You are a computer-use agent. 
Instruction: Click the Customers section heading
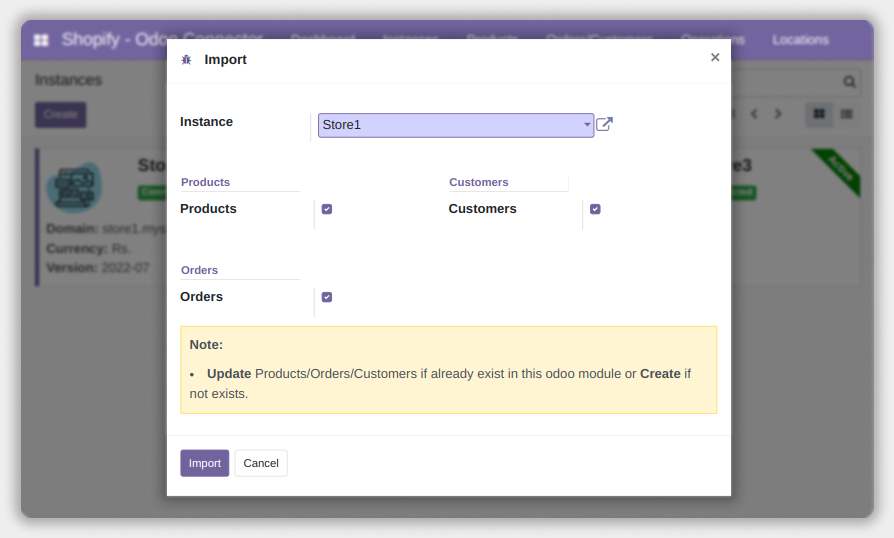(x=478, y=182)
